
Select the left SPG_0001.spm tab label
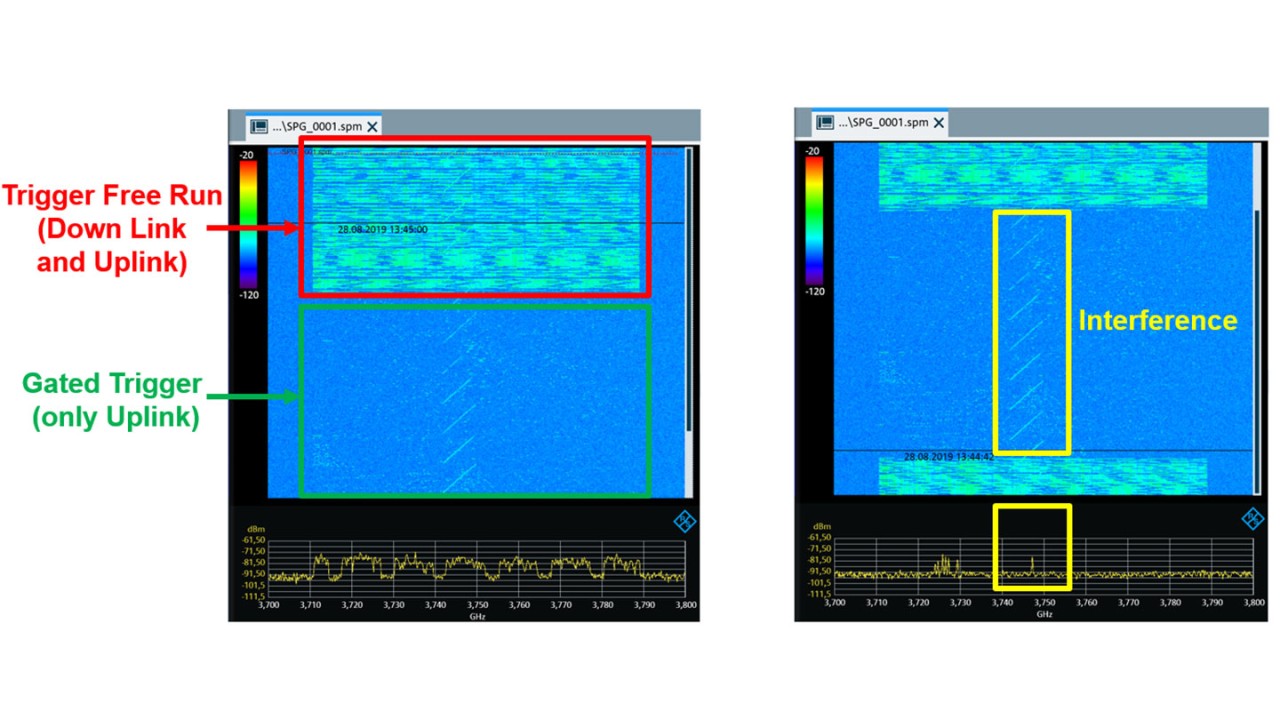(x=321, y=126)
